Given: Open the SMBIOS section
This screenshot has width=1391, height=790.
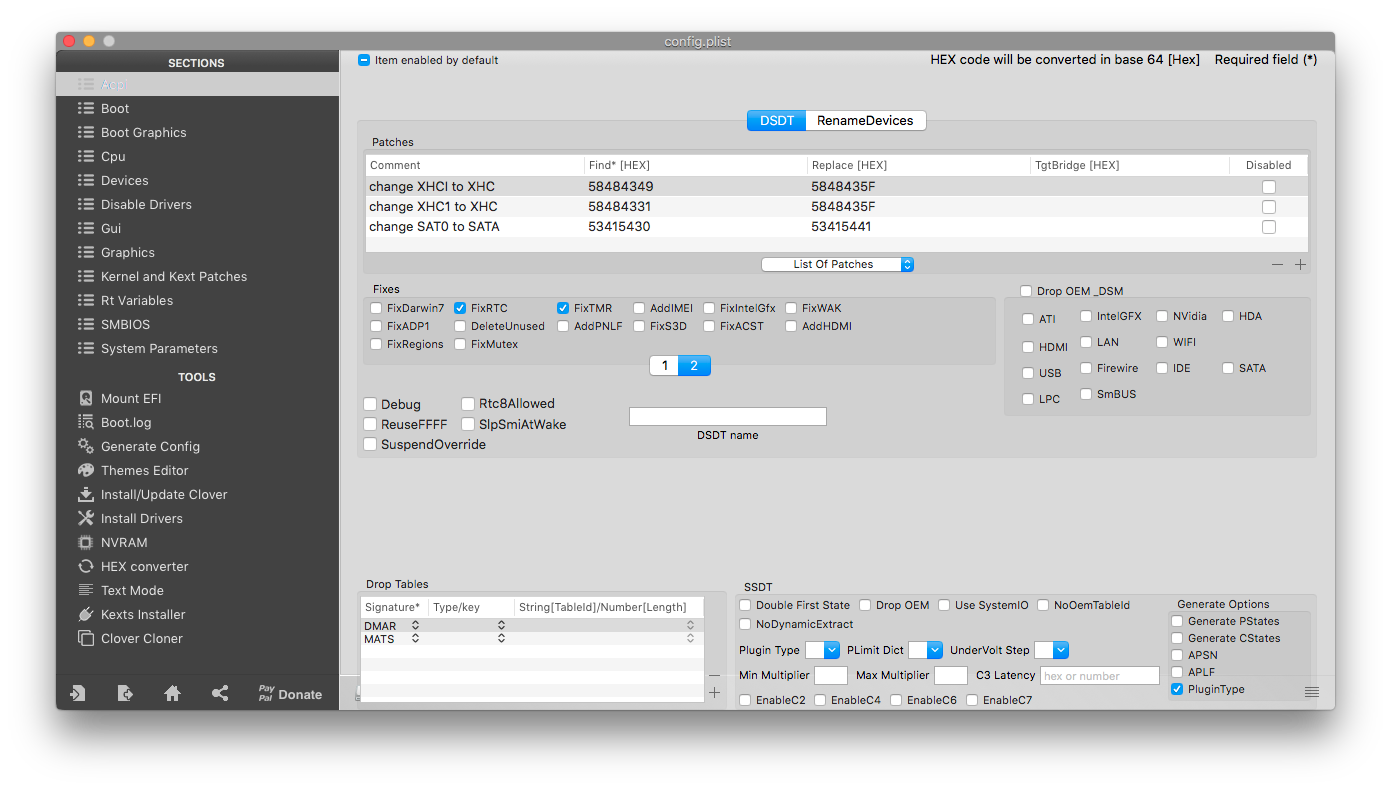Looking at the screenshot, I should pos(124,324).
